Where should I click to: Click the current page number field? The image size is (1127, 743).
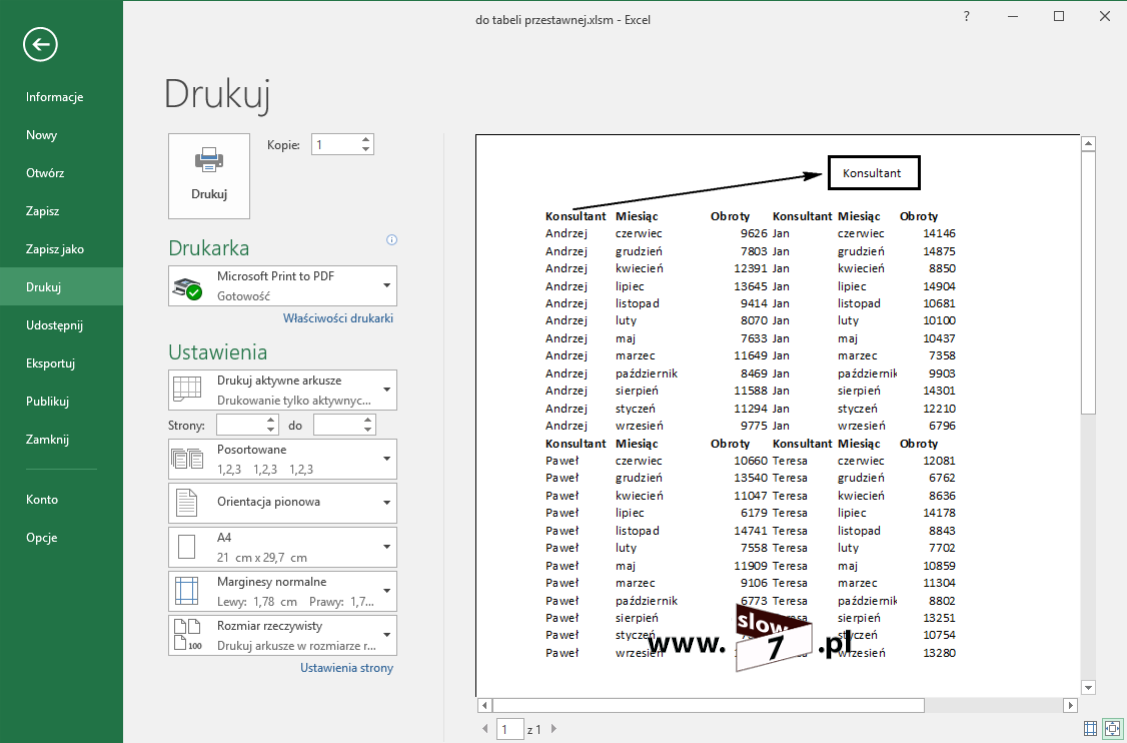pyautogui.click(x=510, y=729)
